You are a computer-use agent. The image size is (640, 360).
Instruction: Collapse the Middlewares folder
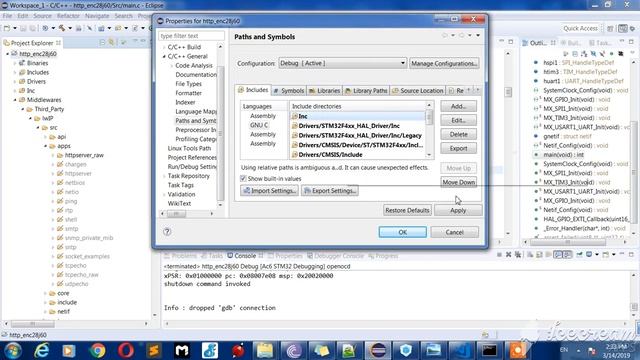(15, 100)
